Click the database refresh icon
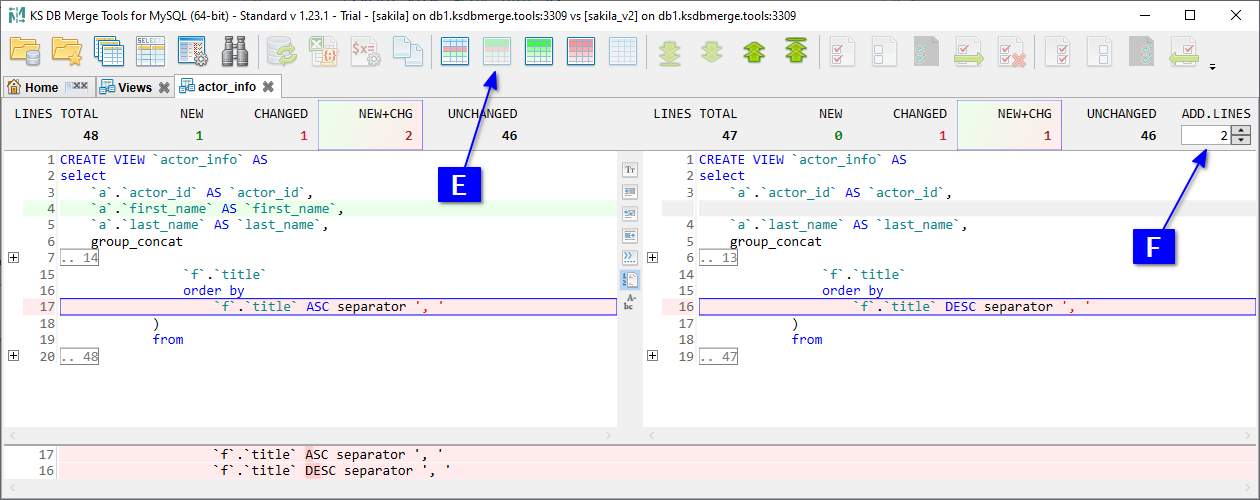1260x500 pixels. tap(284, 51)
